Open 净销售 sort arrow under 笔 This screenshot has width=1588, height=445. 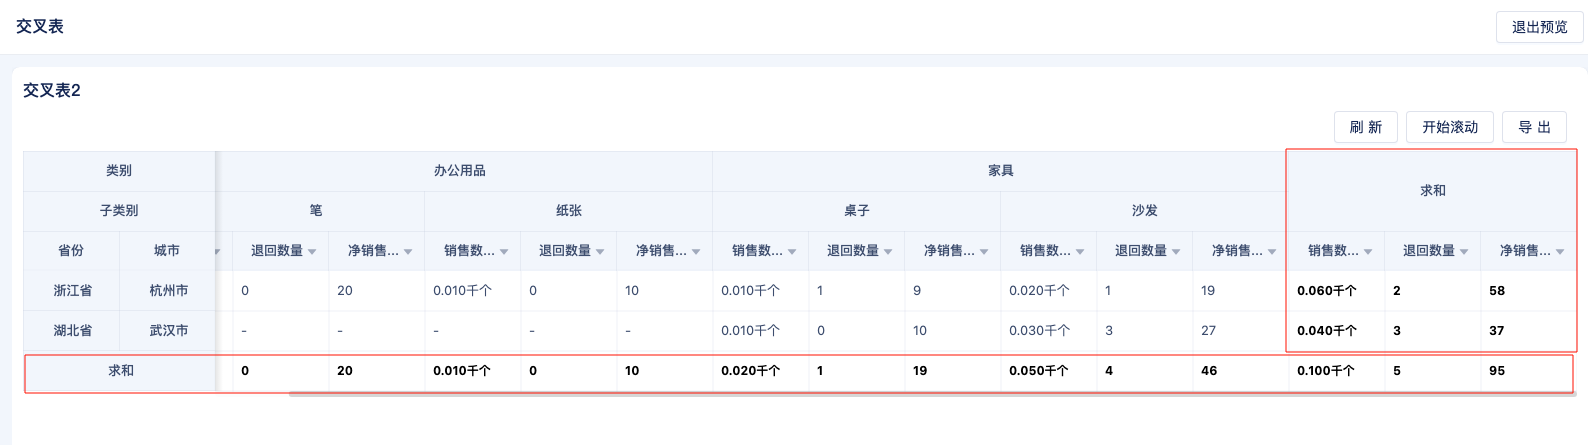(x=408, y=252)
